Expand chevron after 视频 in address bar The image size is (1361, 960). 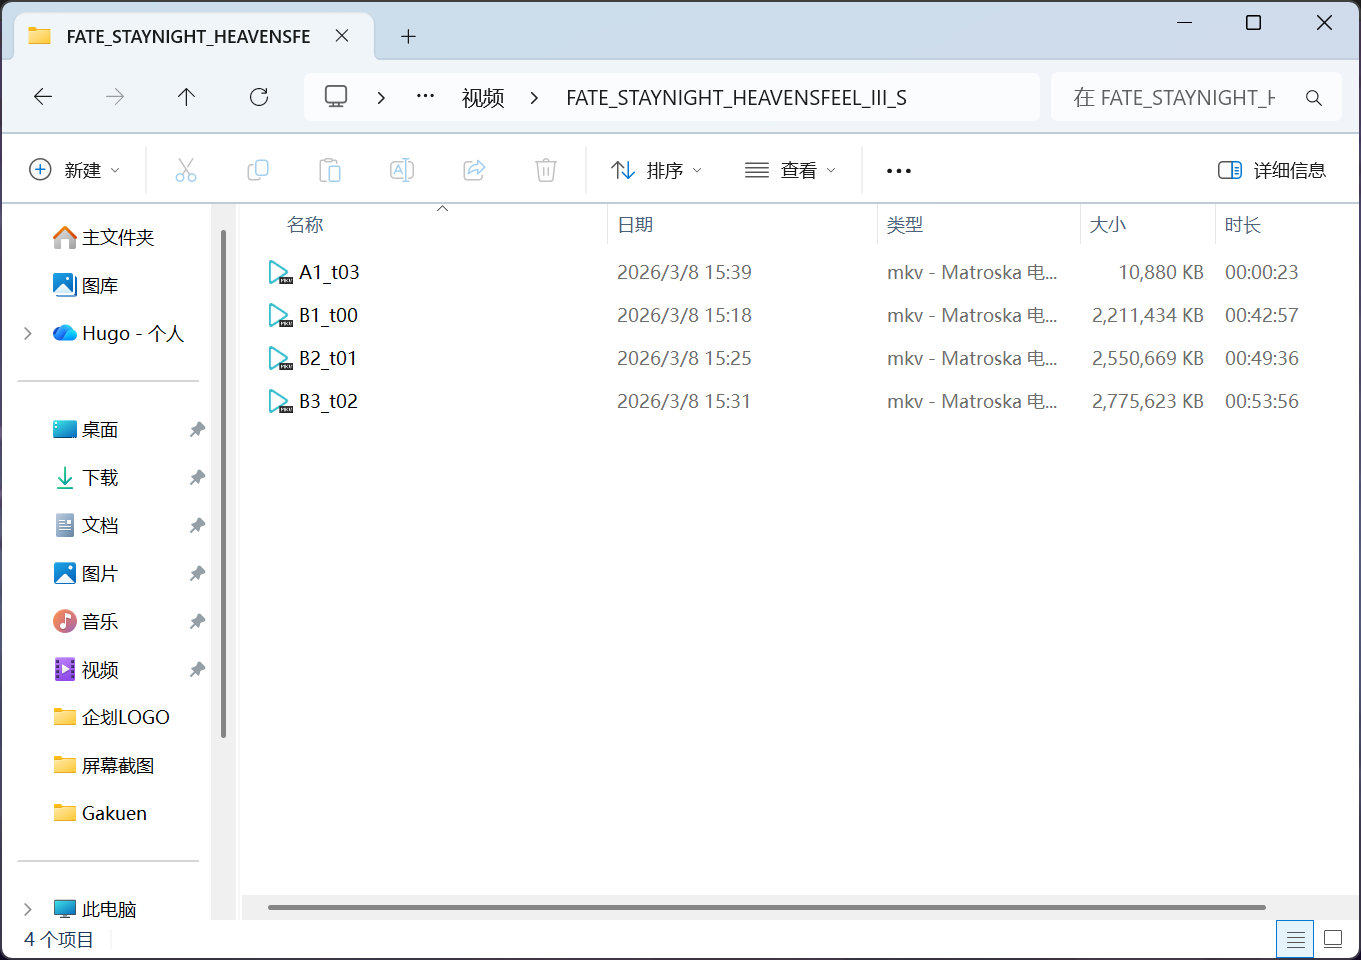[x=534, y=97]
